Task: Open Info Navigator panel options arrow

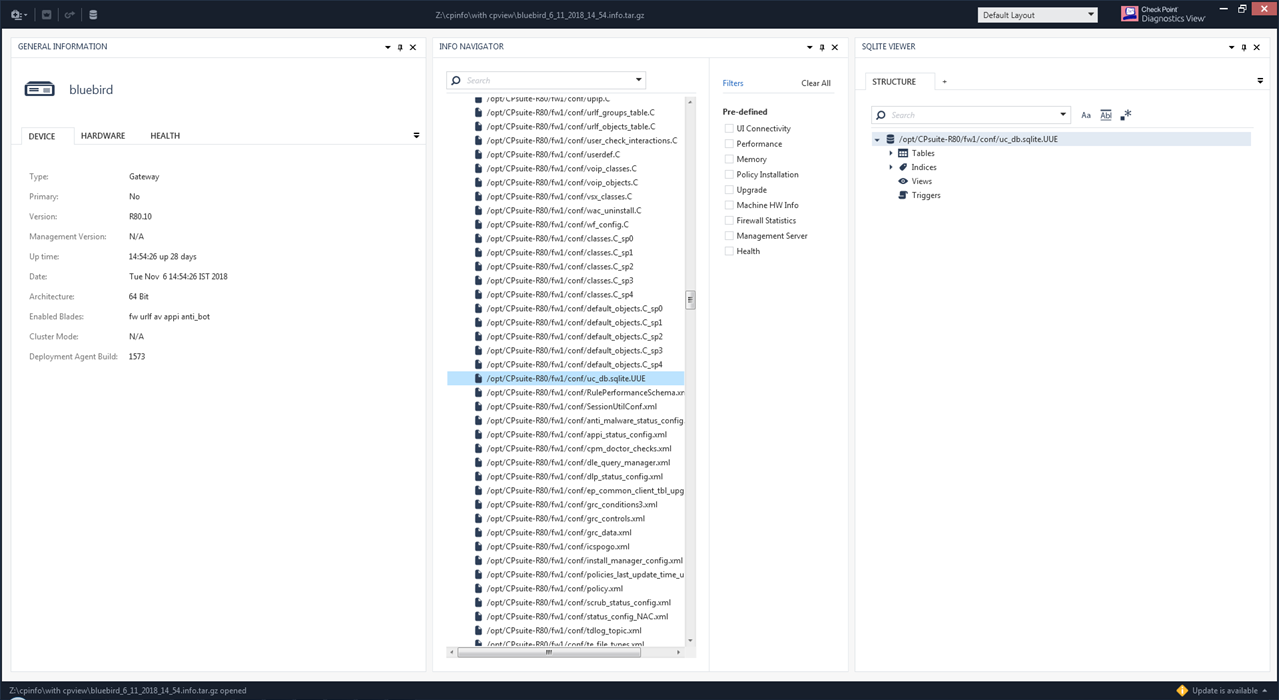Action: pos(809,47)
